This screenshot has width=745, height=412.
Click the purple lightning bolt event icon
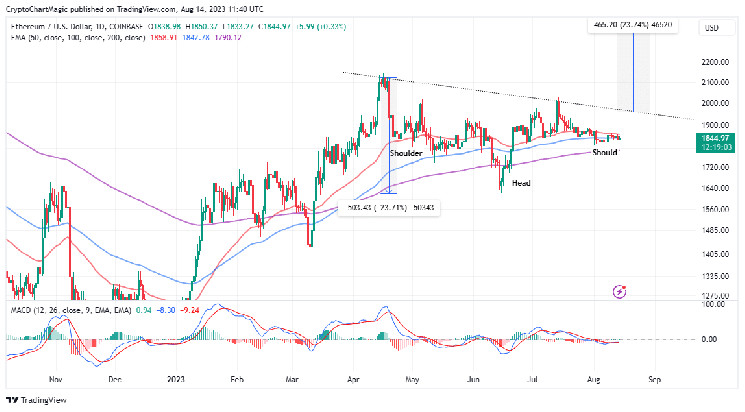(619, 291)
